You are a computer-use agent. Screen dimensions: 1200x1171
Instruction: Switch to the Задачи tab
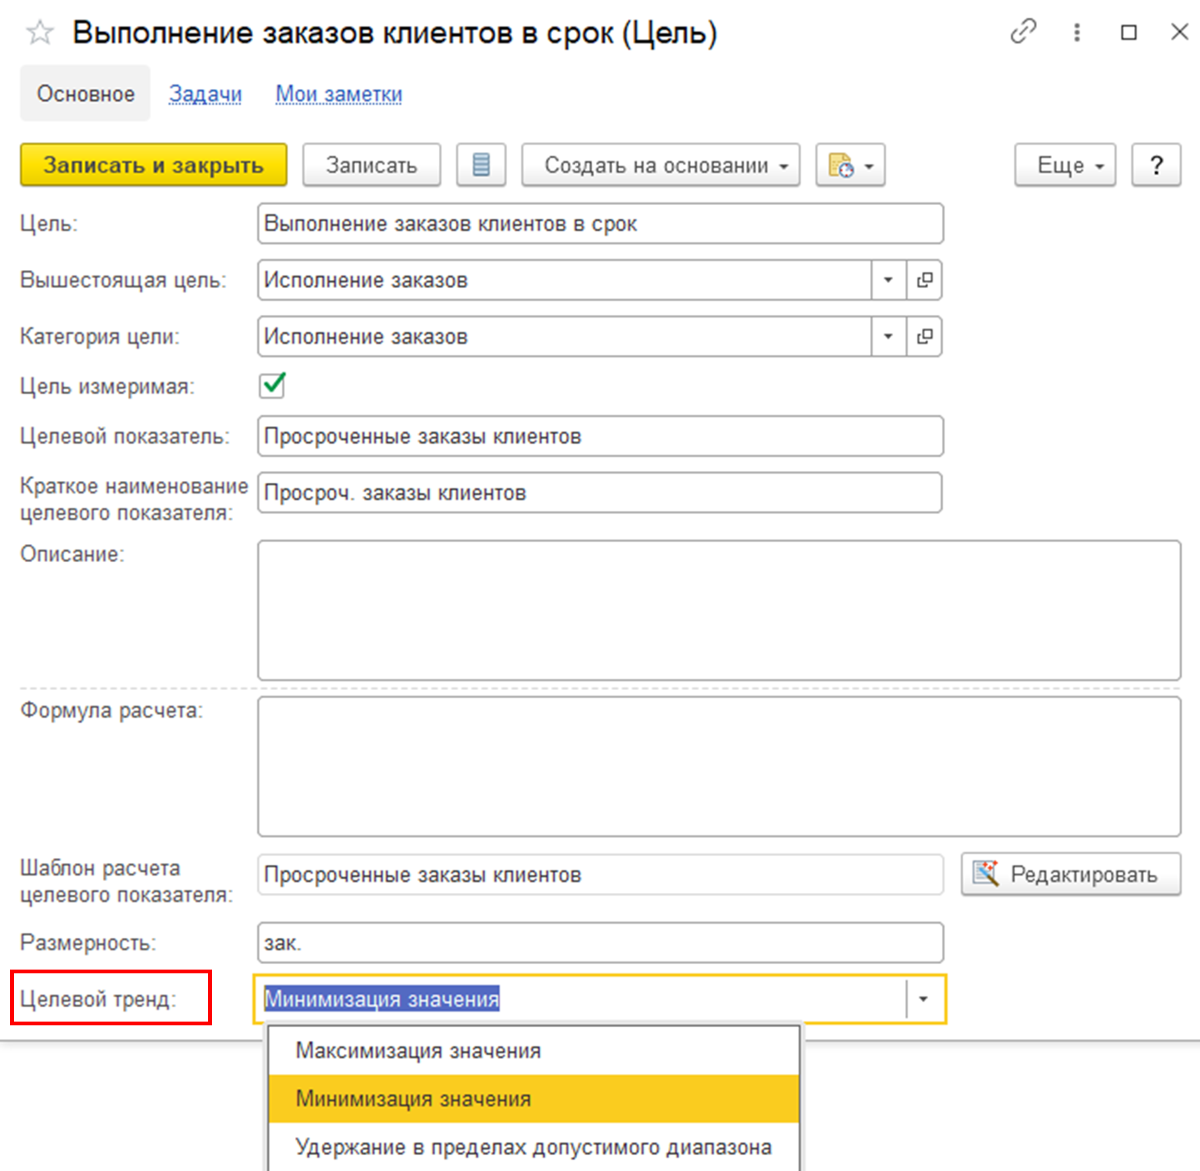point(205,94)
